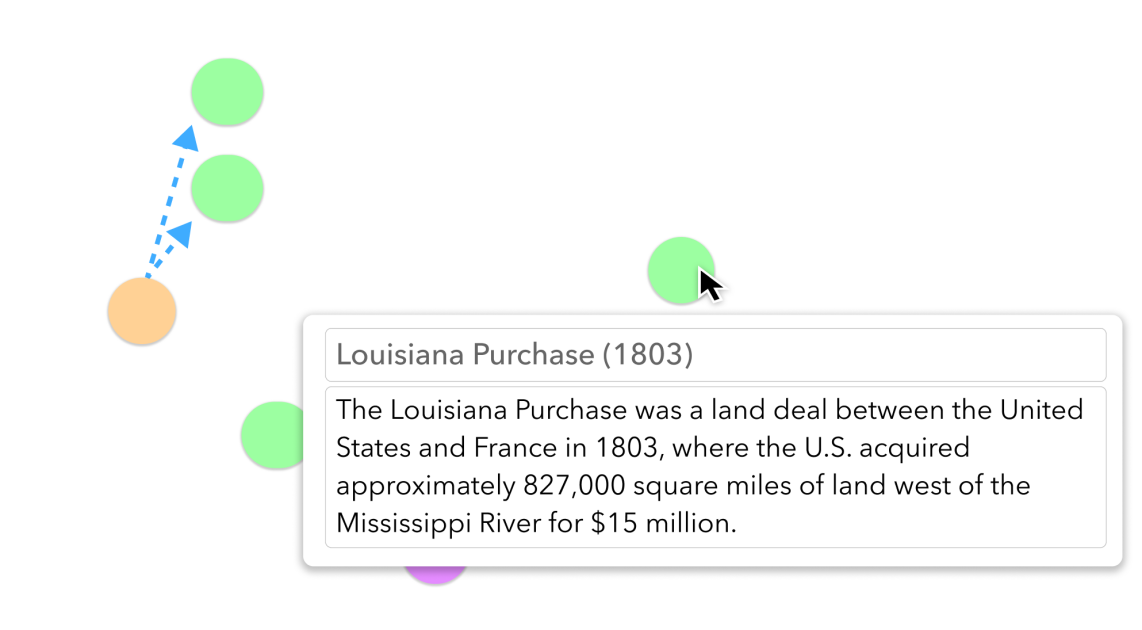Select the orange node
The width and height of the screenshot is (1142, 630).
(x=142, y=312)
